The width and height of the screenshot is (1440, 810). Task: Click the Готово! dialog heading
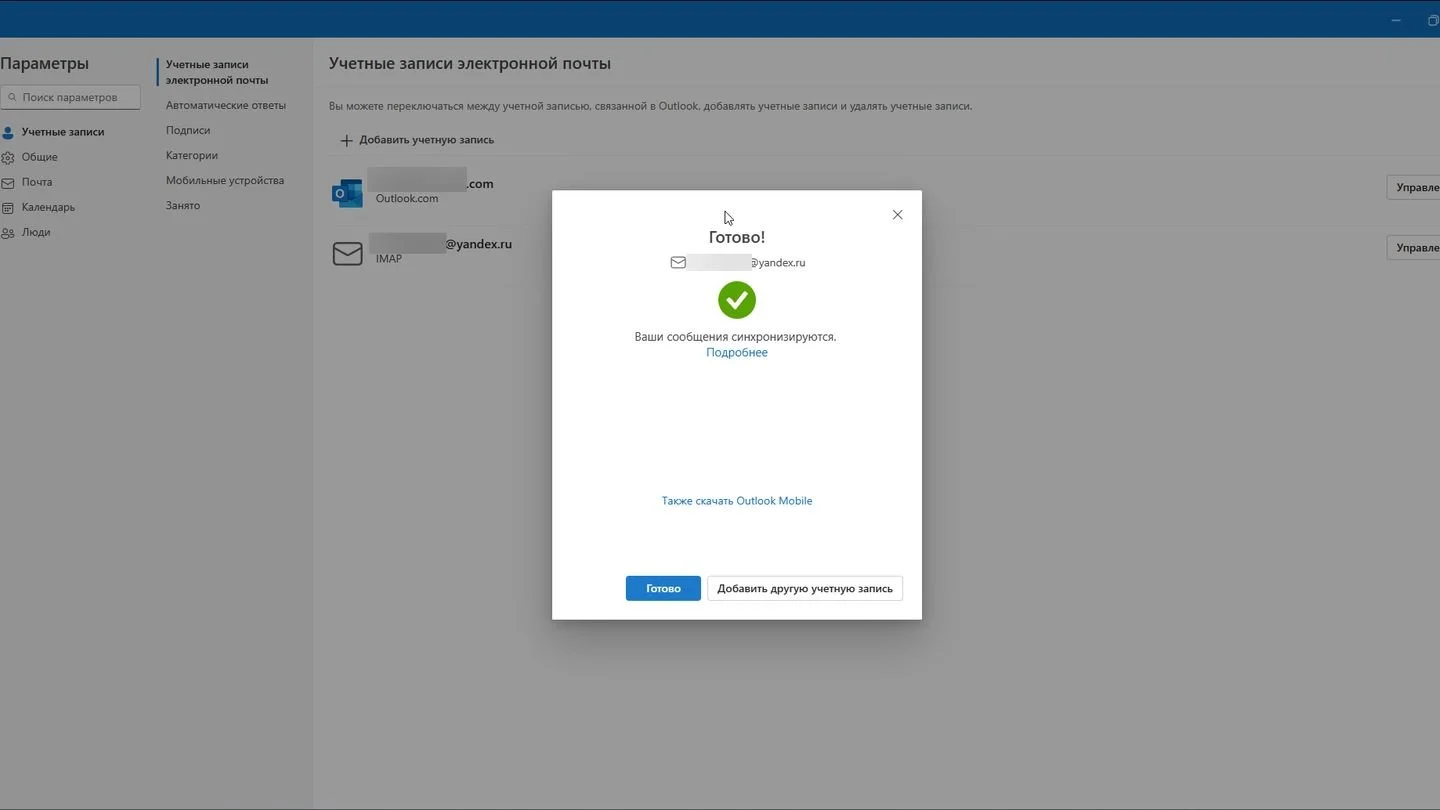737,237
